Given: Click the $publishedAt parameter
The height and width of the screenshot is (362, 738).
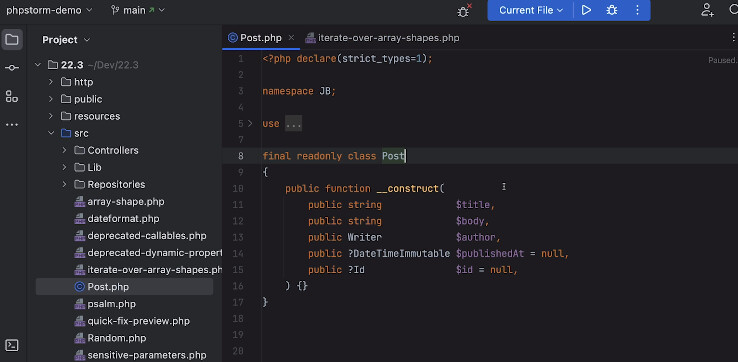Looking at the screenshot, I should point(490,254).
